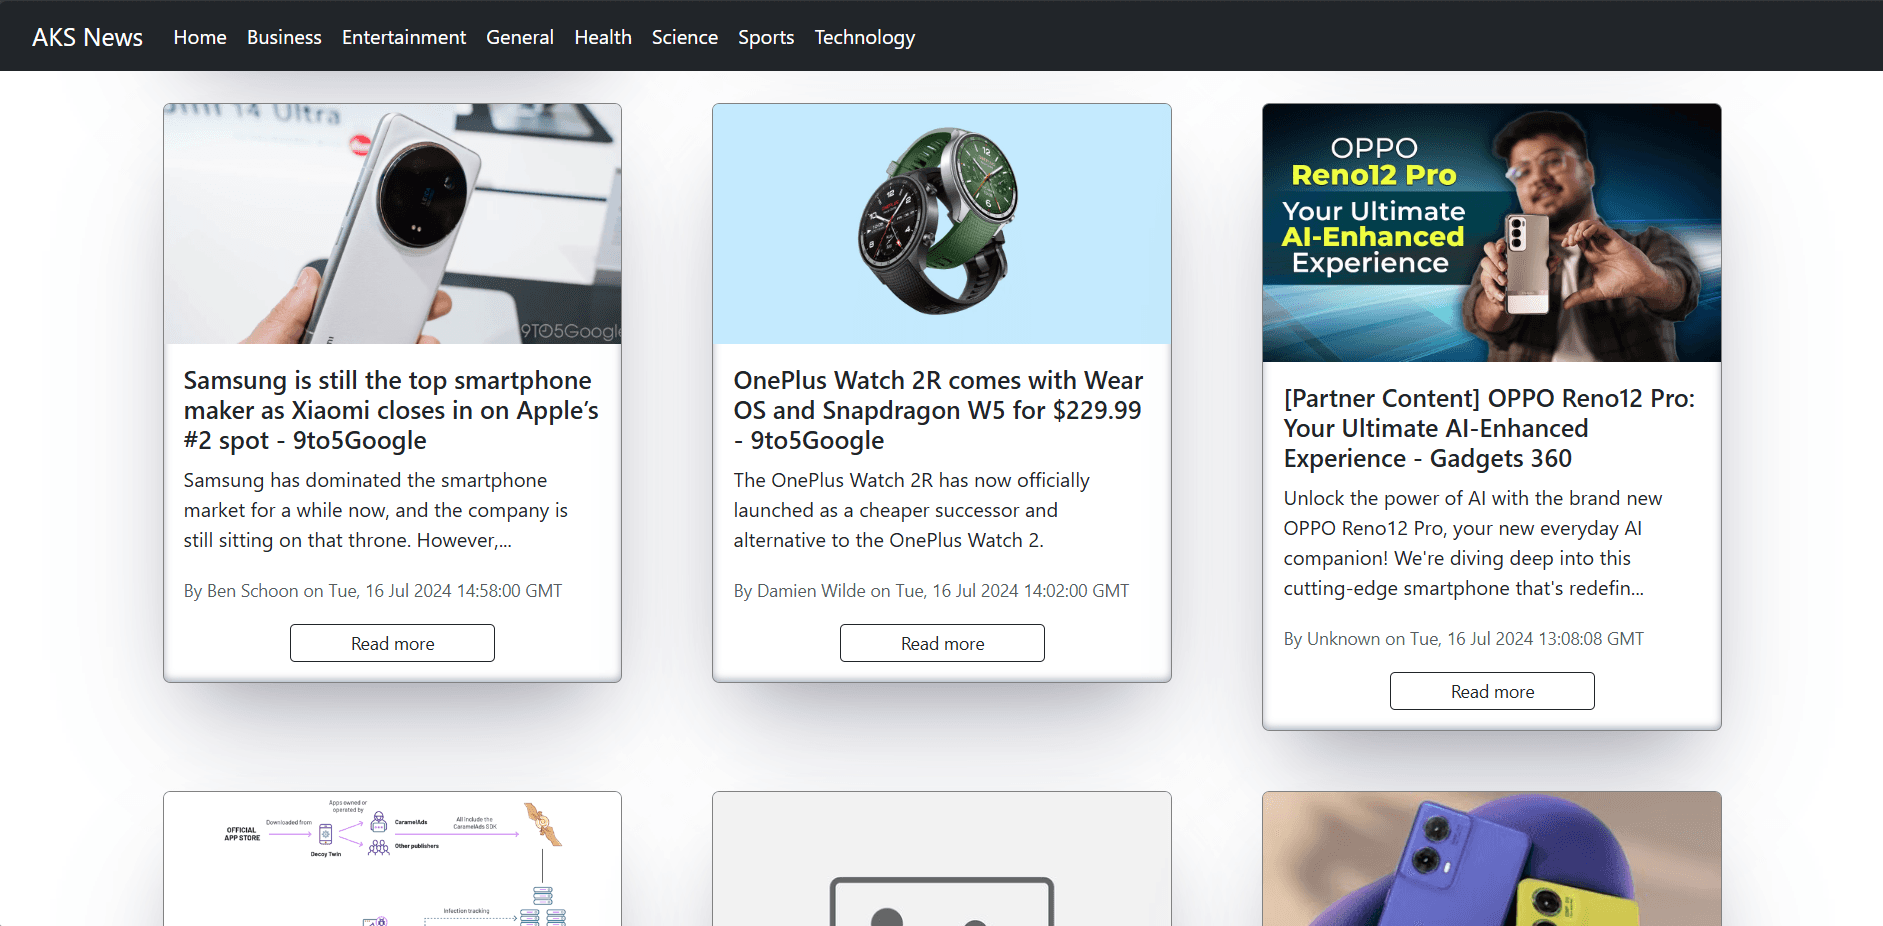Click the OPPO Reno12 Pro banner image
This screenshot has width=1883, height=926.
tap(1492, 233)
